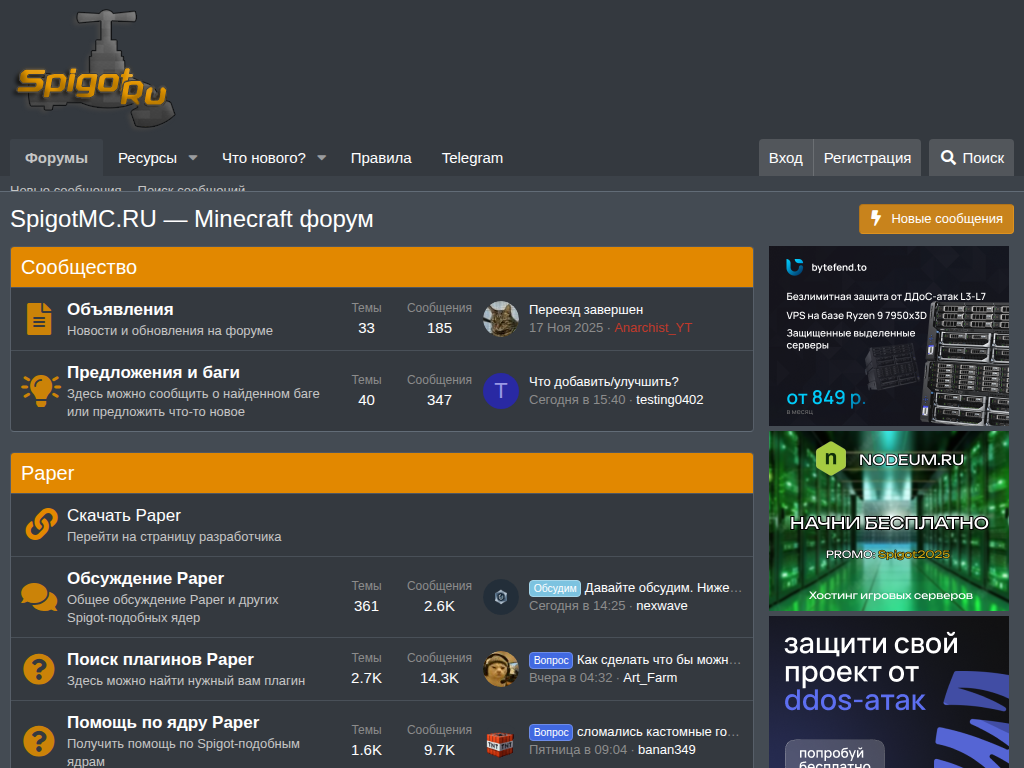Click the lightbulb icon for Предложения и баги
The height and width of the screenshot is (768, 1024).
coord(41,390)
